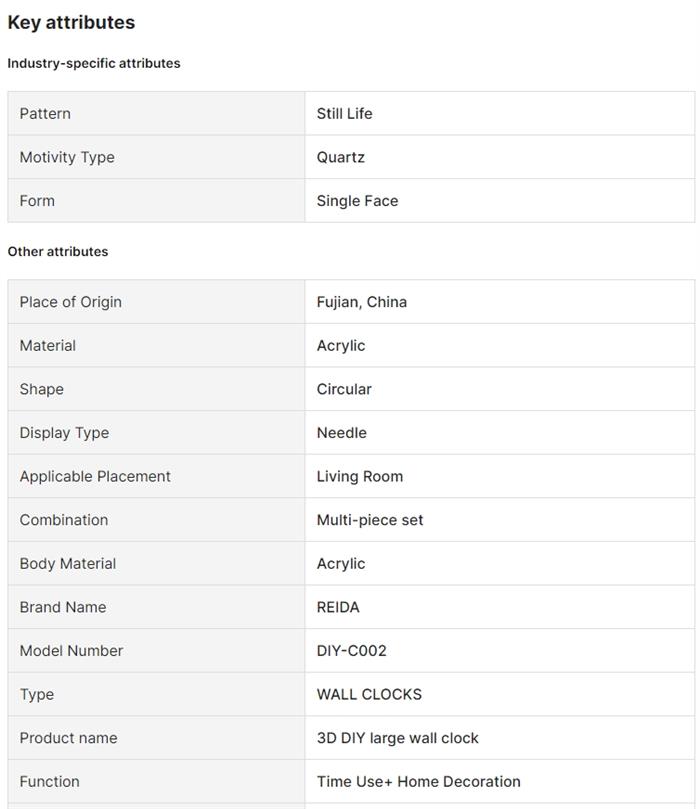The height and width of the screenshot is (809, 700).
Task: Click the Place of Origin label
Action: click(70, 302)
